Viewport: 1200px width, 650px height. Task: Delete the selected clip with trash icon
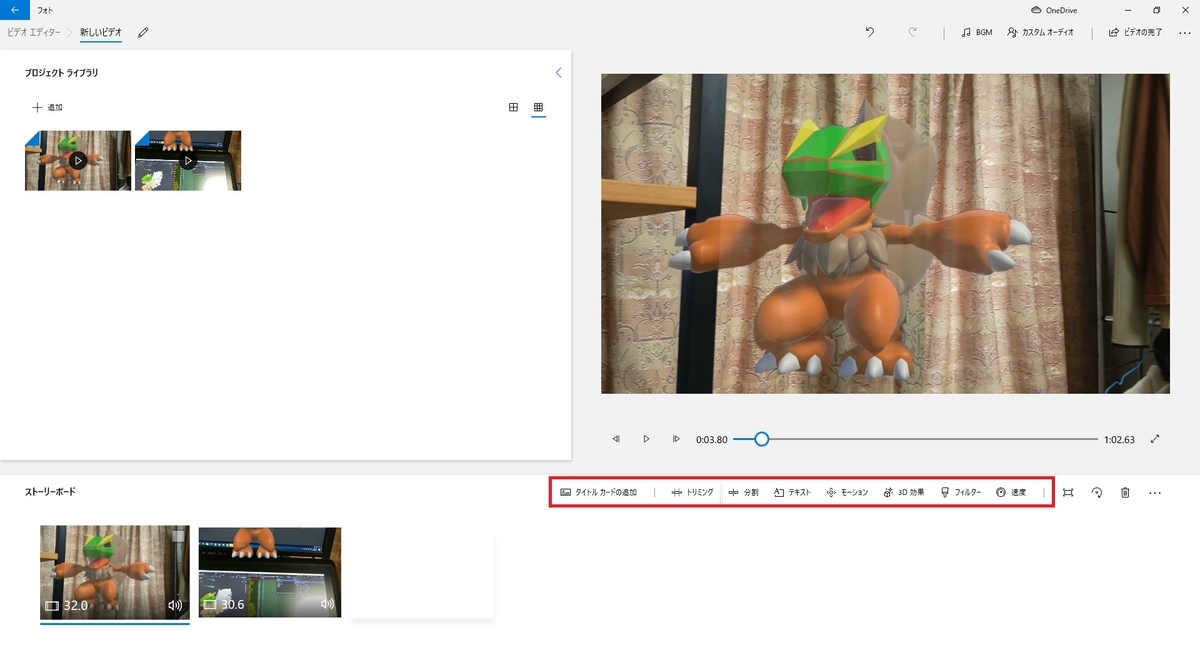tap(1125, 492)
